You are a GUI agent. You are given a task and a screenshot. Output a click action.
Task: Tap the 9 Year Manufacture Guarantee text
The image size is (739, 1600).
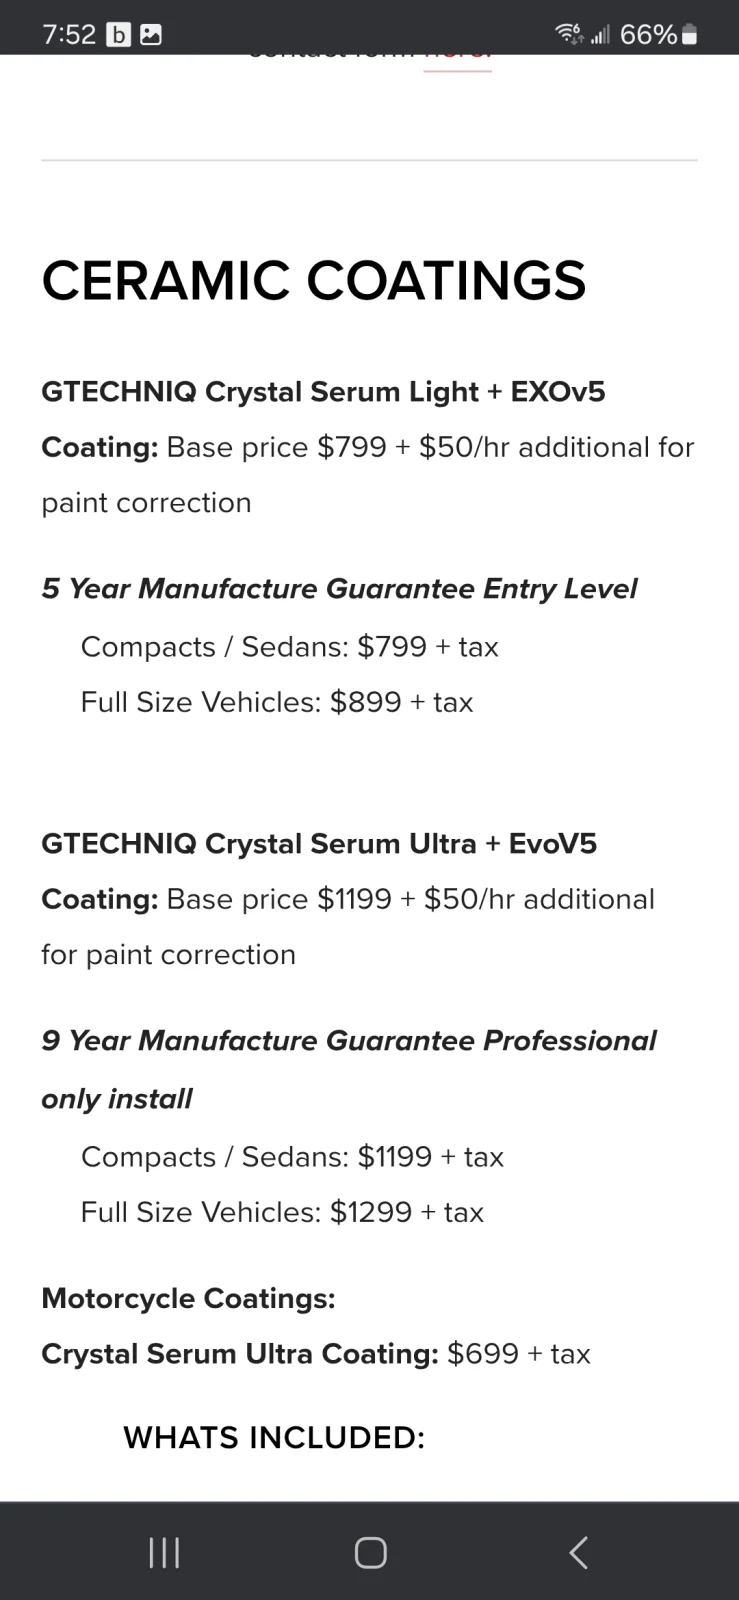tap(348, 1069)
